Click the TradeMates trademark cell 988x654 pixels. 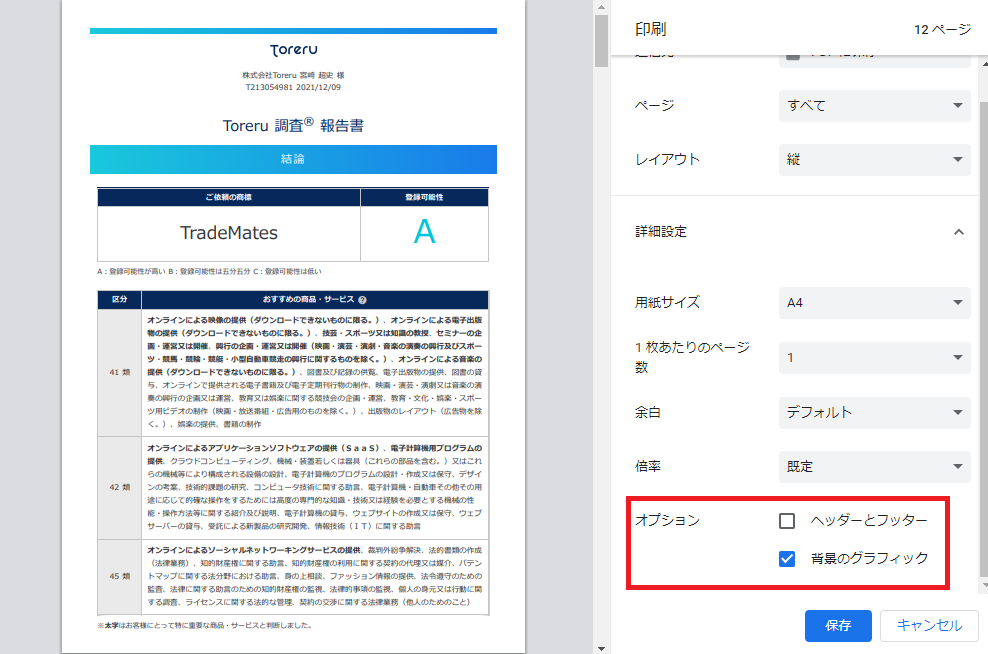click(229, 233)
